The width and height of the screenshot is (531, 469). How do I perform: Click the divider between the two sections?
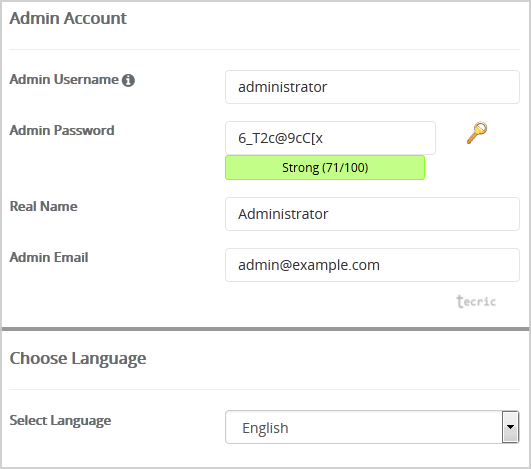[x=266, y=329]
